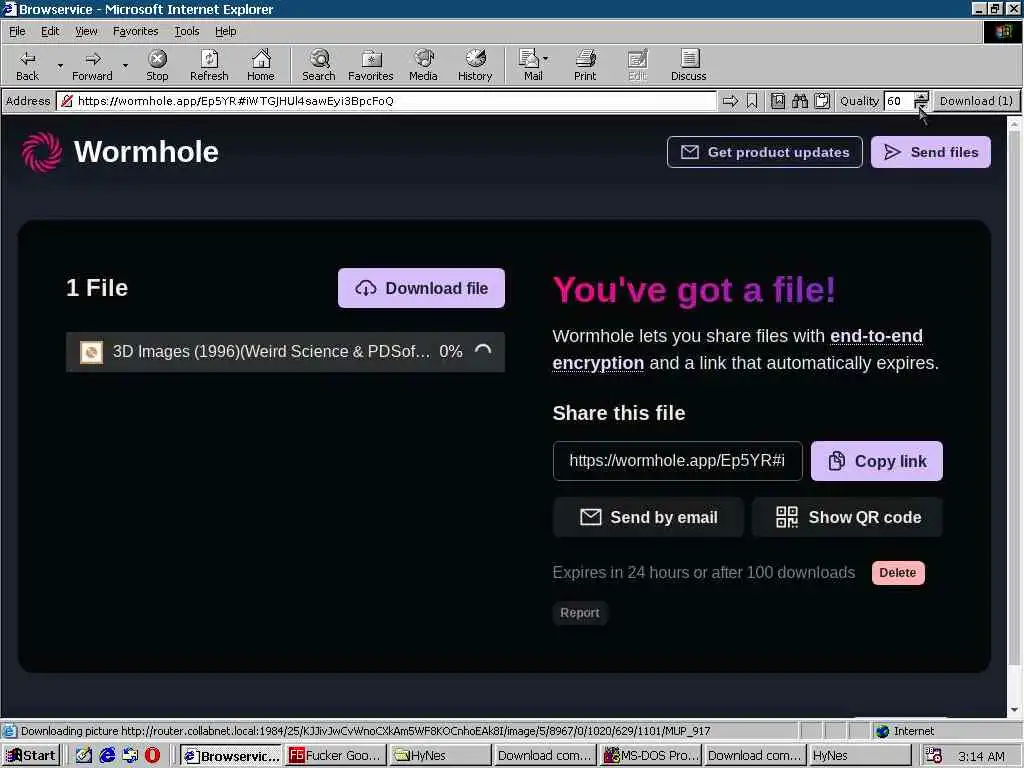The width and height of the screenshot is (1024, 768).
Task: Click the clipboard paste icon in the address toolbar
Action: coord(822,101)
